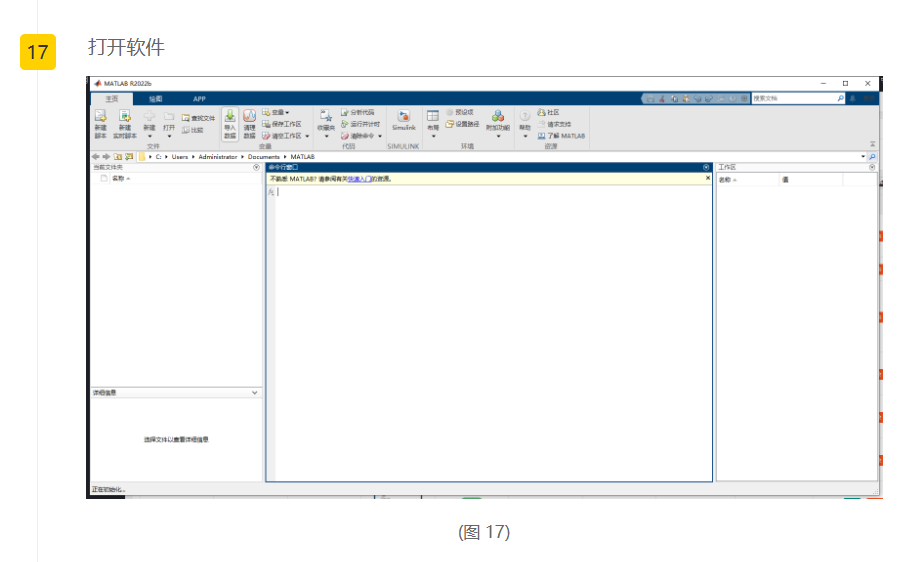The image size is (907, 562).
Task: Select Administrator in the address path
Action: click(217, 157)
